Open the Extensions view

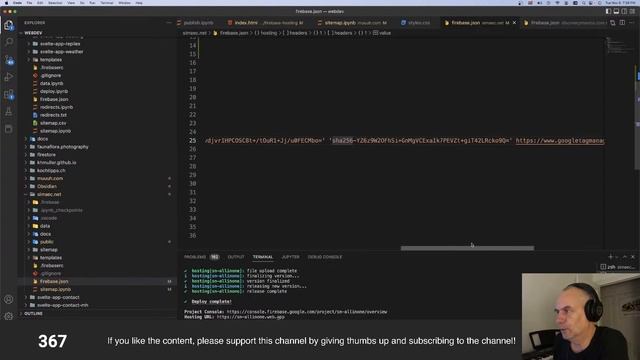click(9, 94)
